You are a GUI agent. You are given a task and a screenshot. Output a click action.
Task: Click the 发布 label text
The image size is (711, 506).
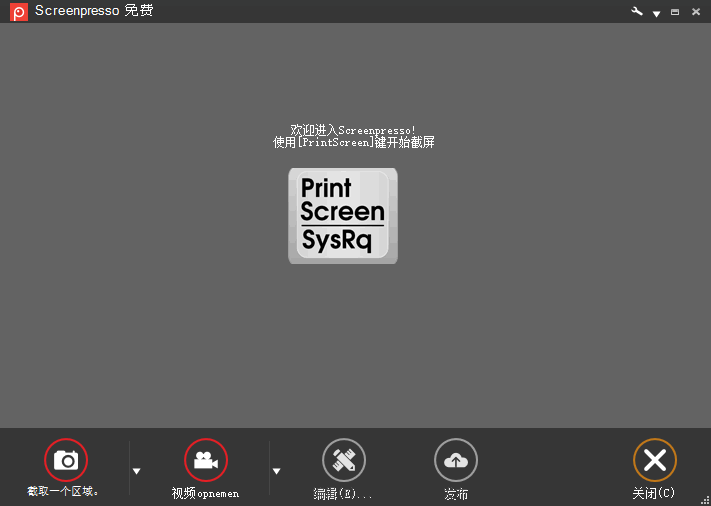456,494
